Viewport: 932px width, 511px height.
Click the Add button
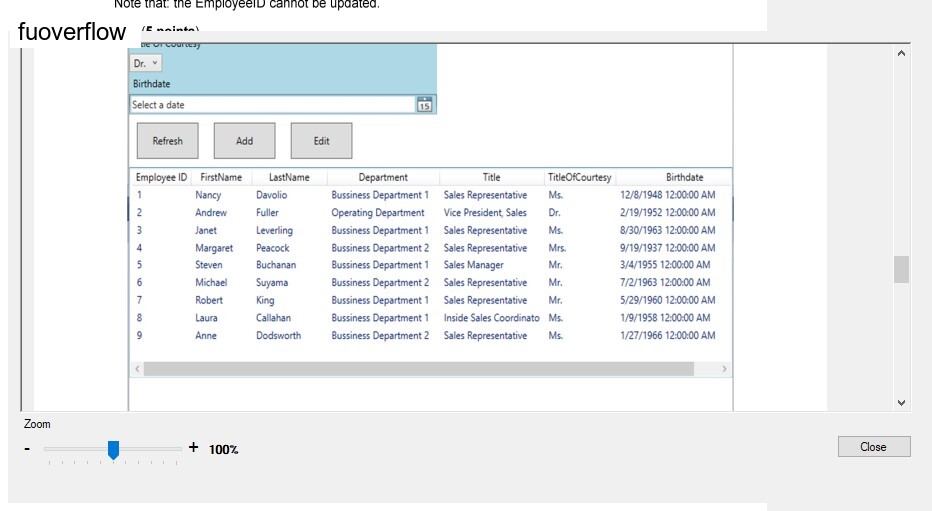coord(244,141)
